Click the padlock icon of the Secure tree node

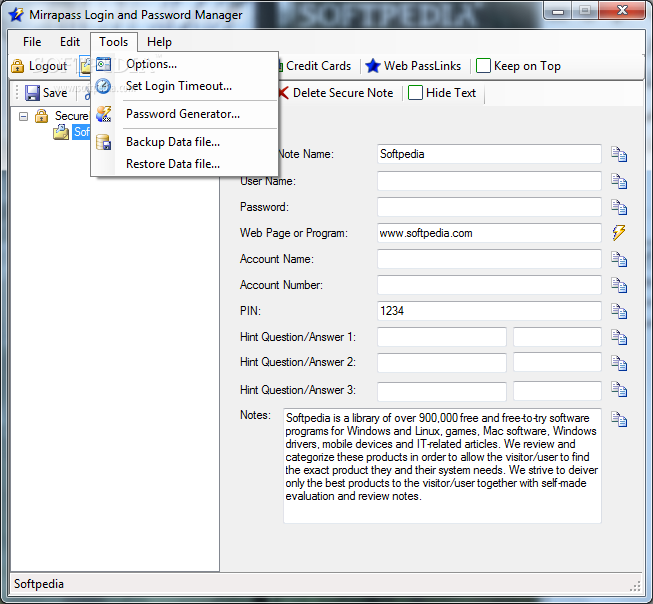coord(41,116)
